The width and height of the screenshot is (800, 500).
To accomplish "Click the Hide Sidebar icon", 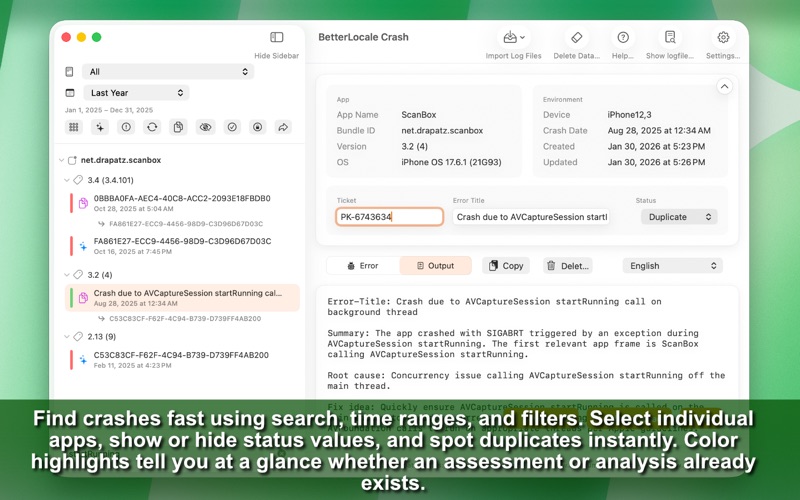I will (277, 37).
